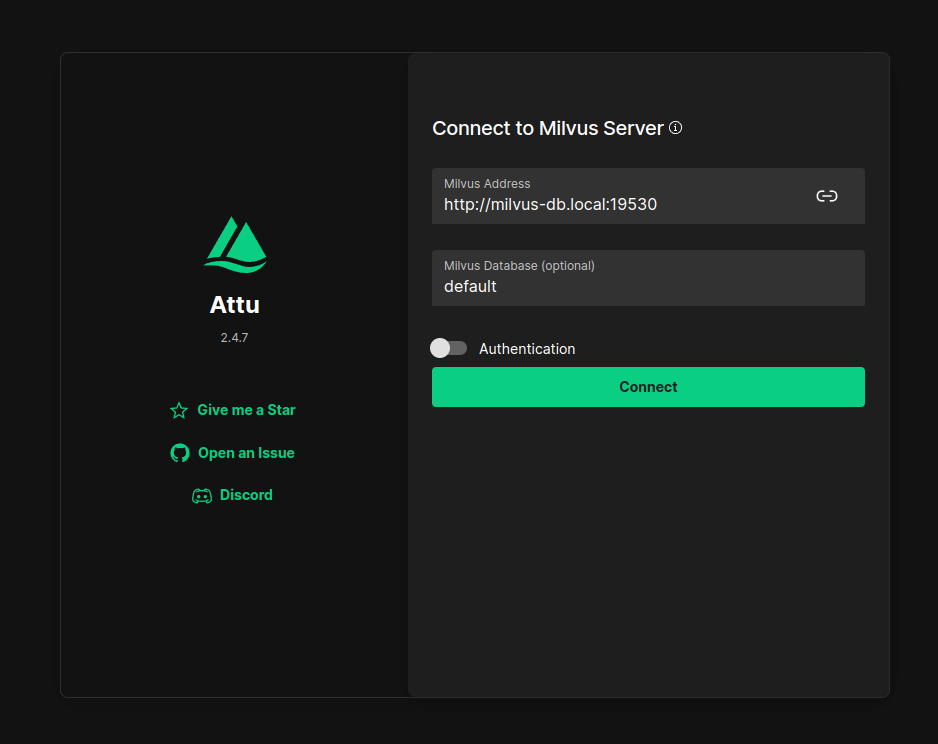Image resolution: width=938 pixels, height=744 pixels.
Task: Click the Discord logo icon
Action: pos(202,494)
